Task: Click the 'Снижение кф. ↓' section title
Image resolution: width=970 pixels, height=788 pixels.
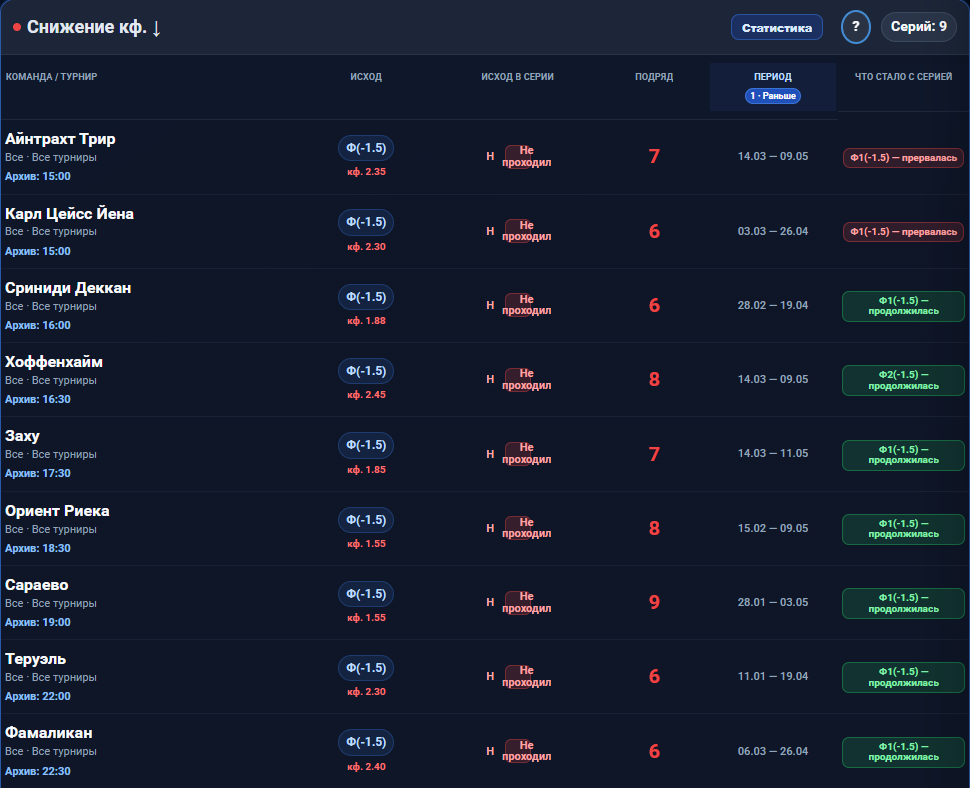Action: coord(93,27)
